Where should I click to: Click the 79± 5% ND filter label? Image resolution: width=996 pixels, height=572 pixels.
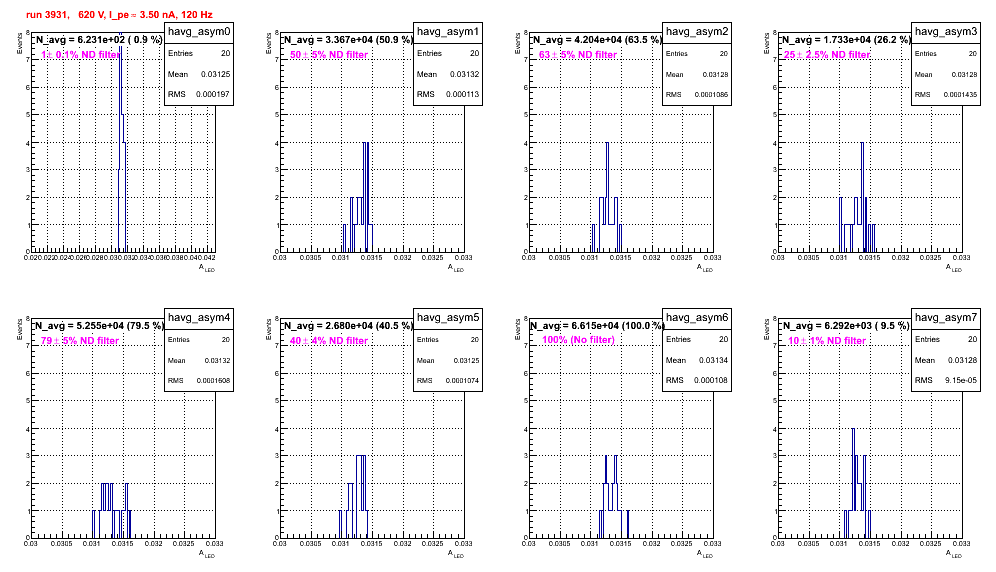pyautogui.click(x=80, y=341)
